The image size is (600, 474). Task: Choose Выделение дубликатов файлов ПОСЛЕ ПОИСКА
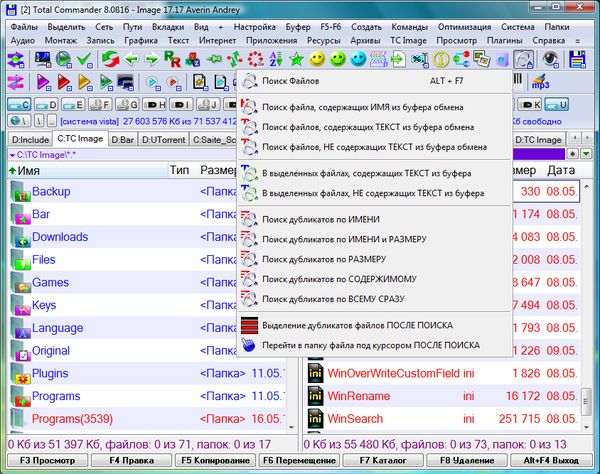pos(375,326)
